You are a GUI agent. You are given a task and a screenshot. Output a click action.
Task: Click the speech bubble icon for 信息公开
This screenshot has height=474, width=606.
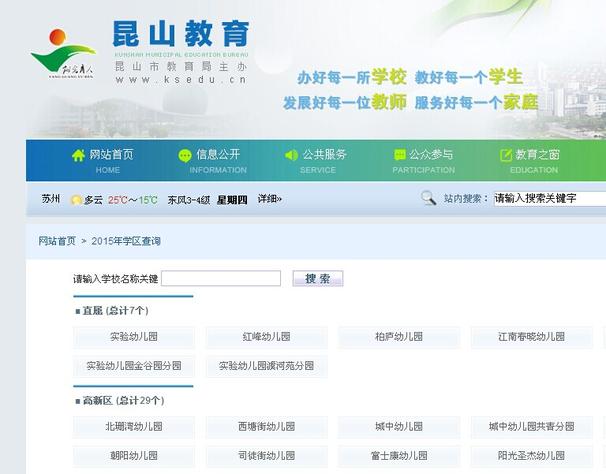tap(185, 155)
